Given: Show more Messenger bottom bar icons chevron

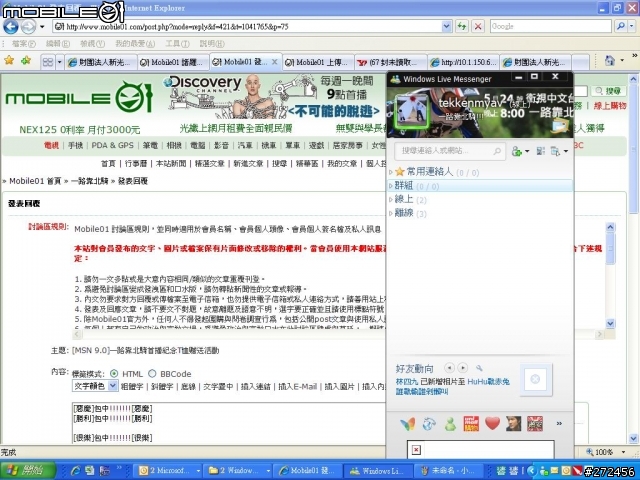Looking at the screenshot, I should (x=559, y=424).
